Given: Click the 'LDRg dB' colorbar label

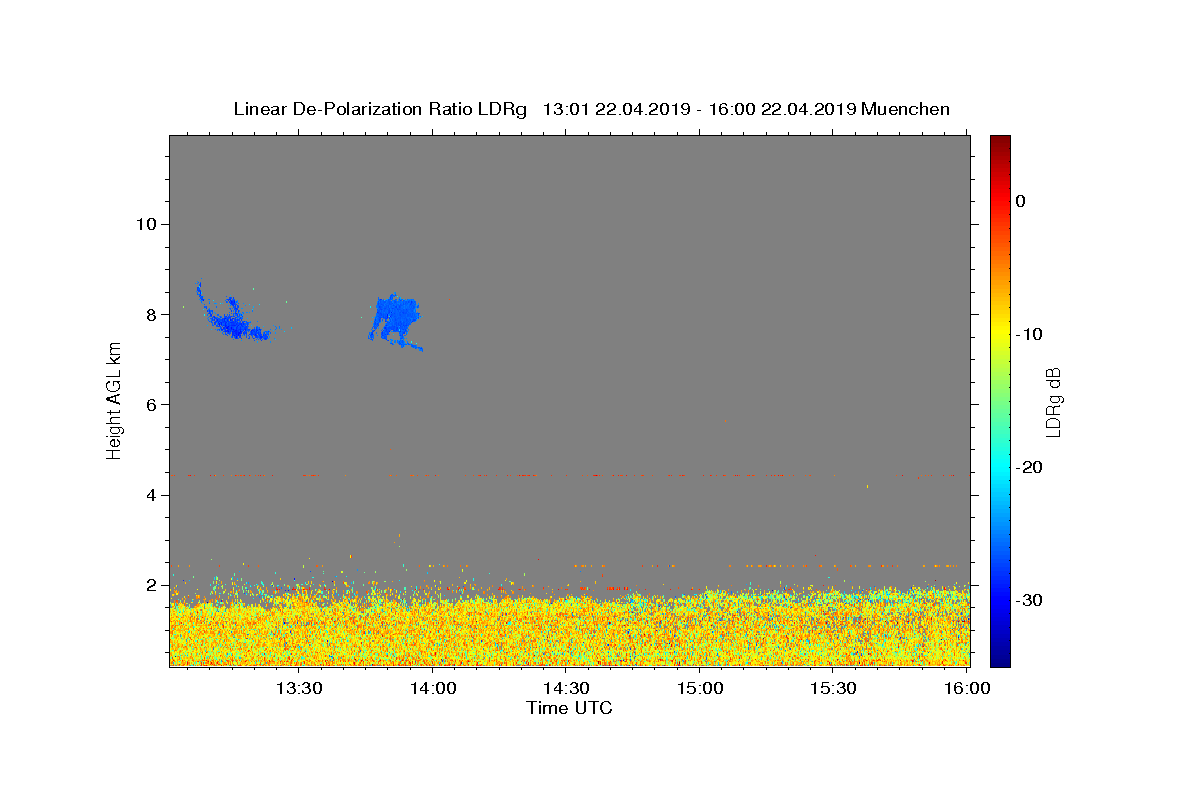Looking at the screenshot, I should click(x=1052, y=401).
